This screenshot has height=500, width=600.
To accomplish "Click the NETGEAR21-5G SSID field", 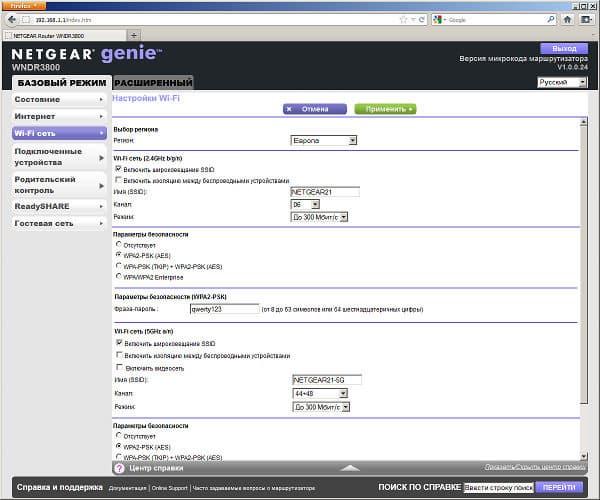I will click(327, 380).
